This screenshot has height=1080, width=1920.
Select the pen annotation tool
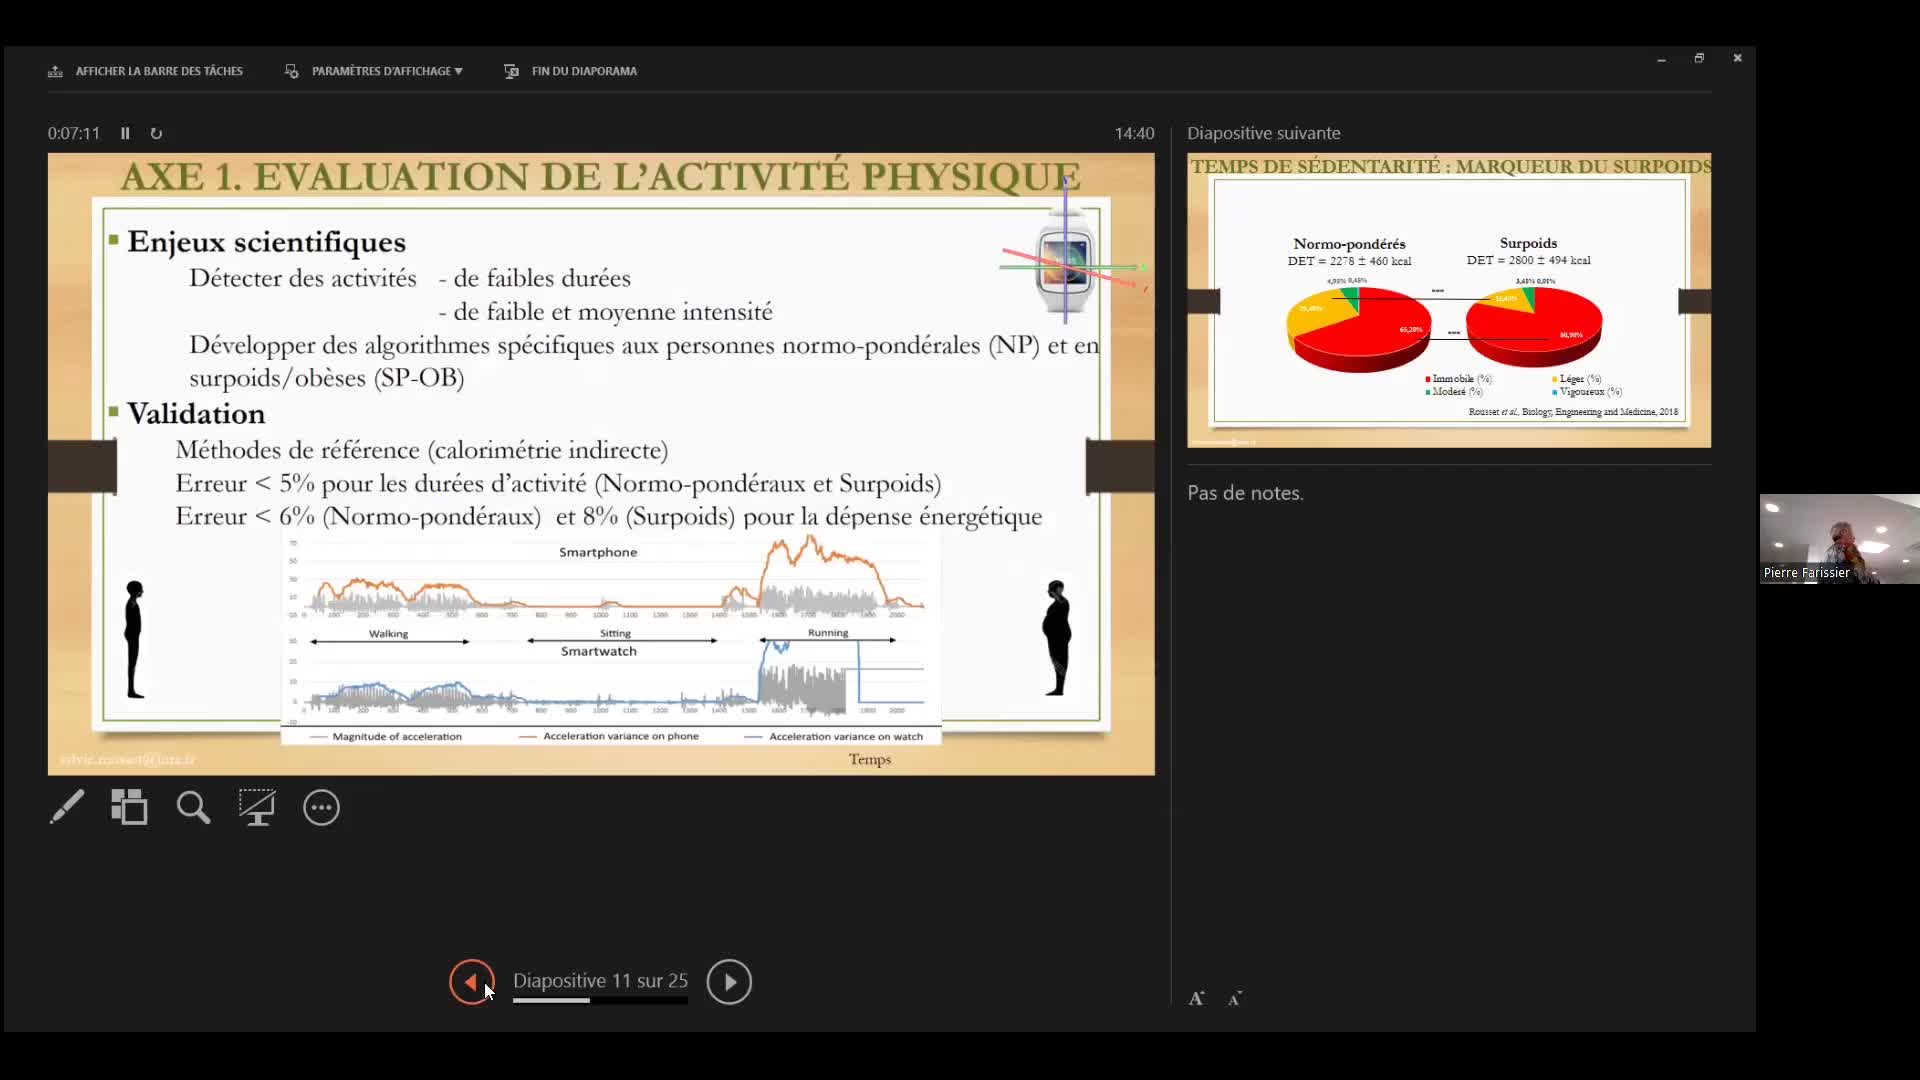pyautogui.click(x=66, y=807)
